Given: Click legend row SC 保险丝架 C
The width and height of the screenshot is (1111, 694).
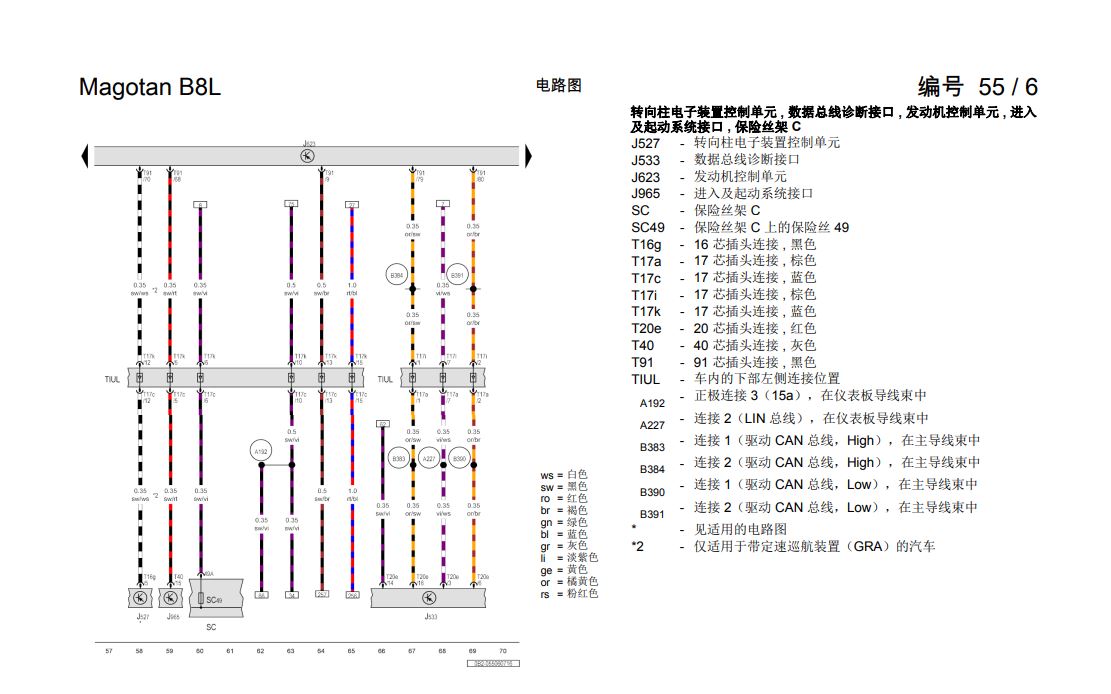Looking at the screenshot, I should pos(696,211).
